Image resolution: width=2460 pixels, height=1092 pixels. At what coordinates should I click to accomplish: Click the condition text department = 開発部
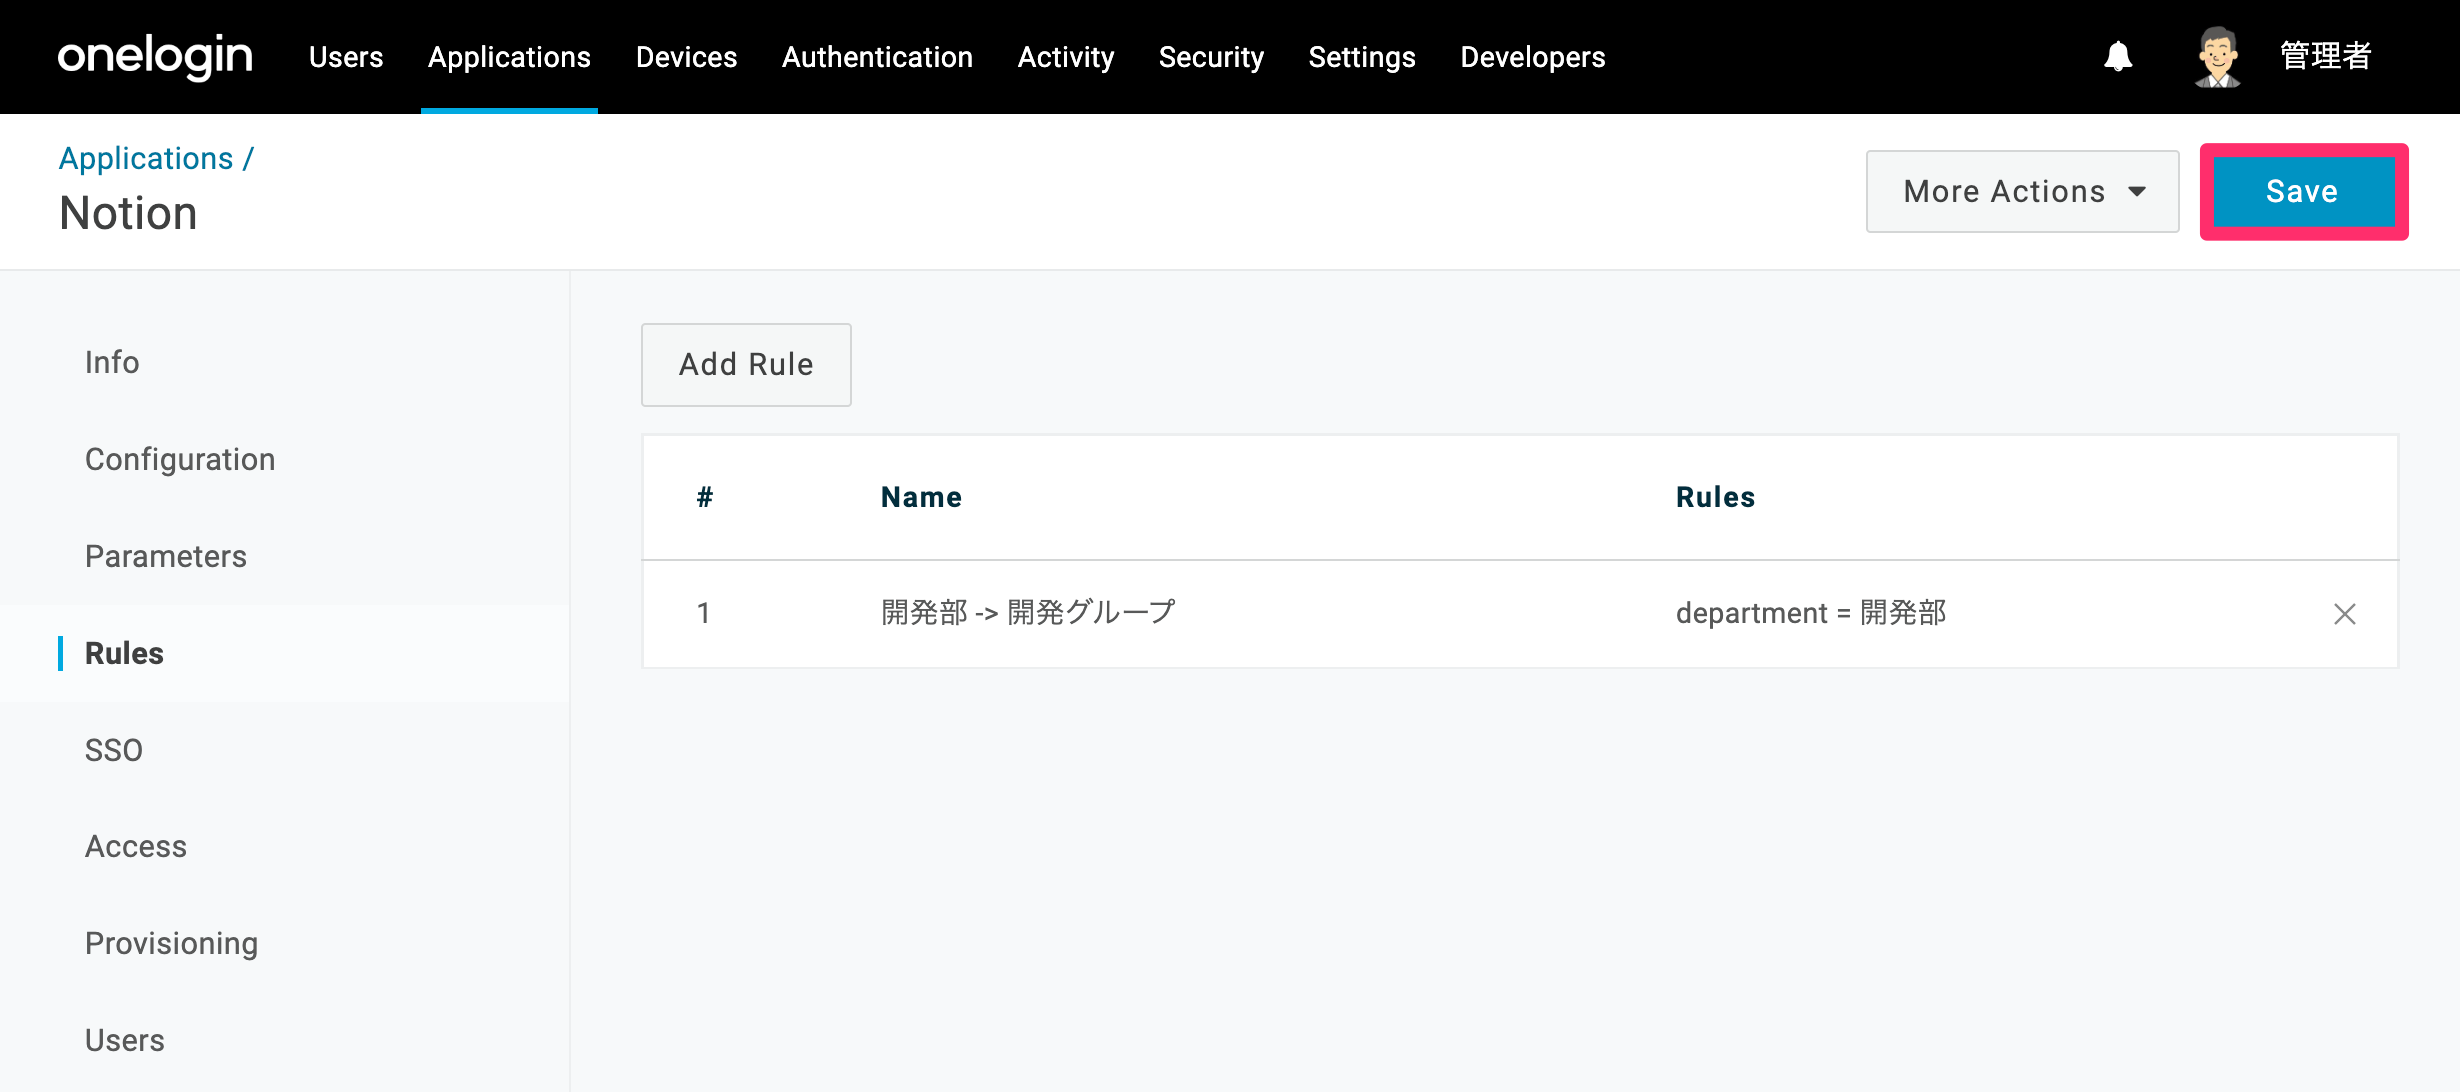click(x=1811, y=613)
